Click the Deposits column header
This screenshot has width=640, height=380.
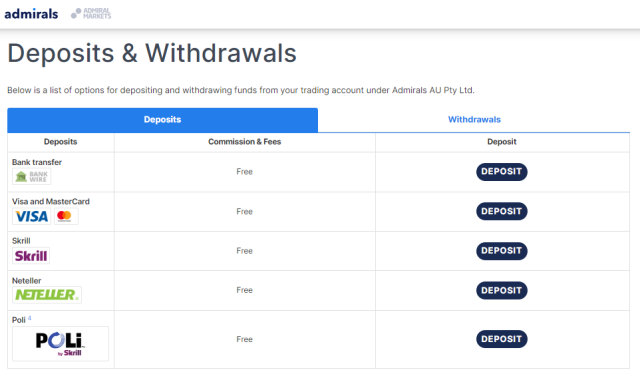(x=60, y=142)
